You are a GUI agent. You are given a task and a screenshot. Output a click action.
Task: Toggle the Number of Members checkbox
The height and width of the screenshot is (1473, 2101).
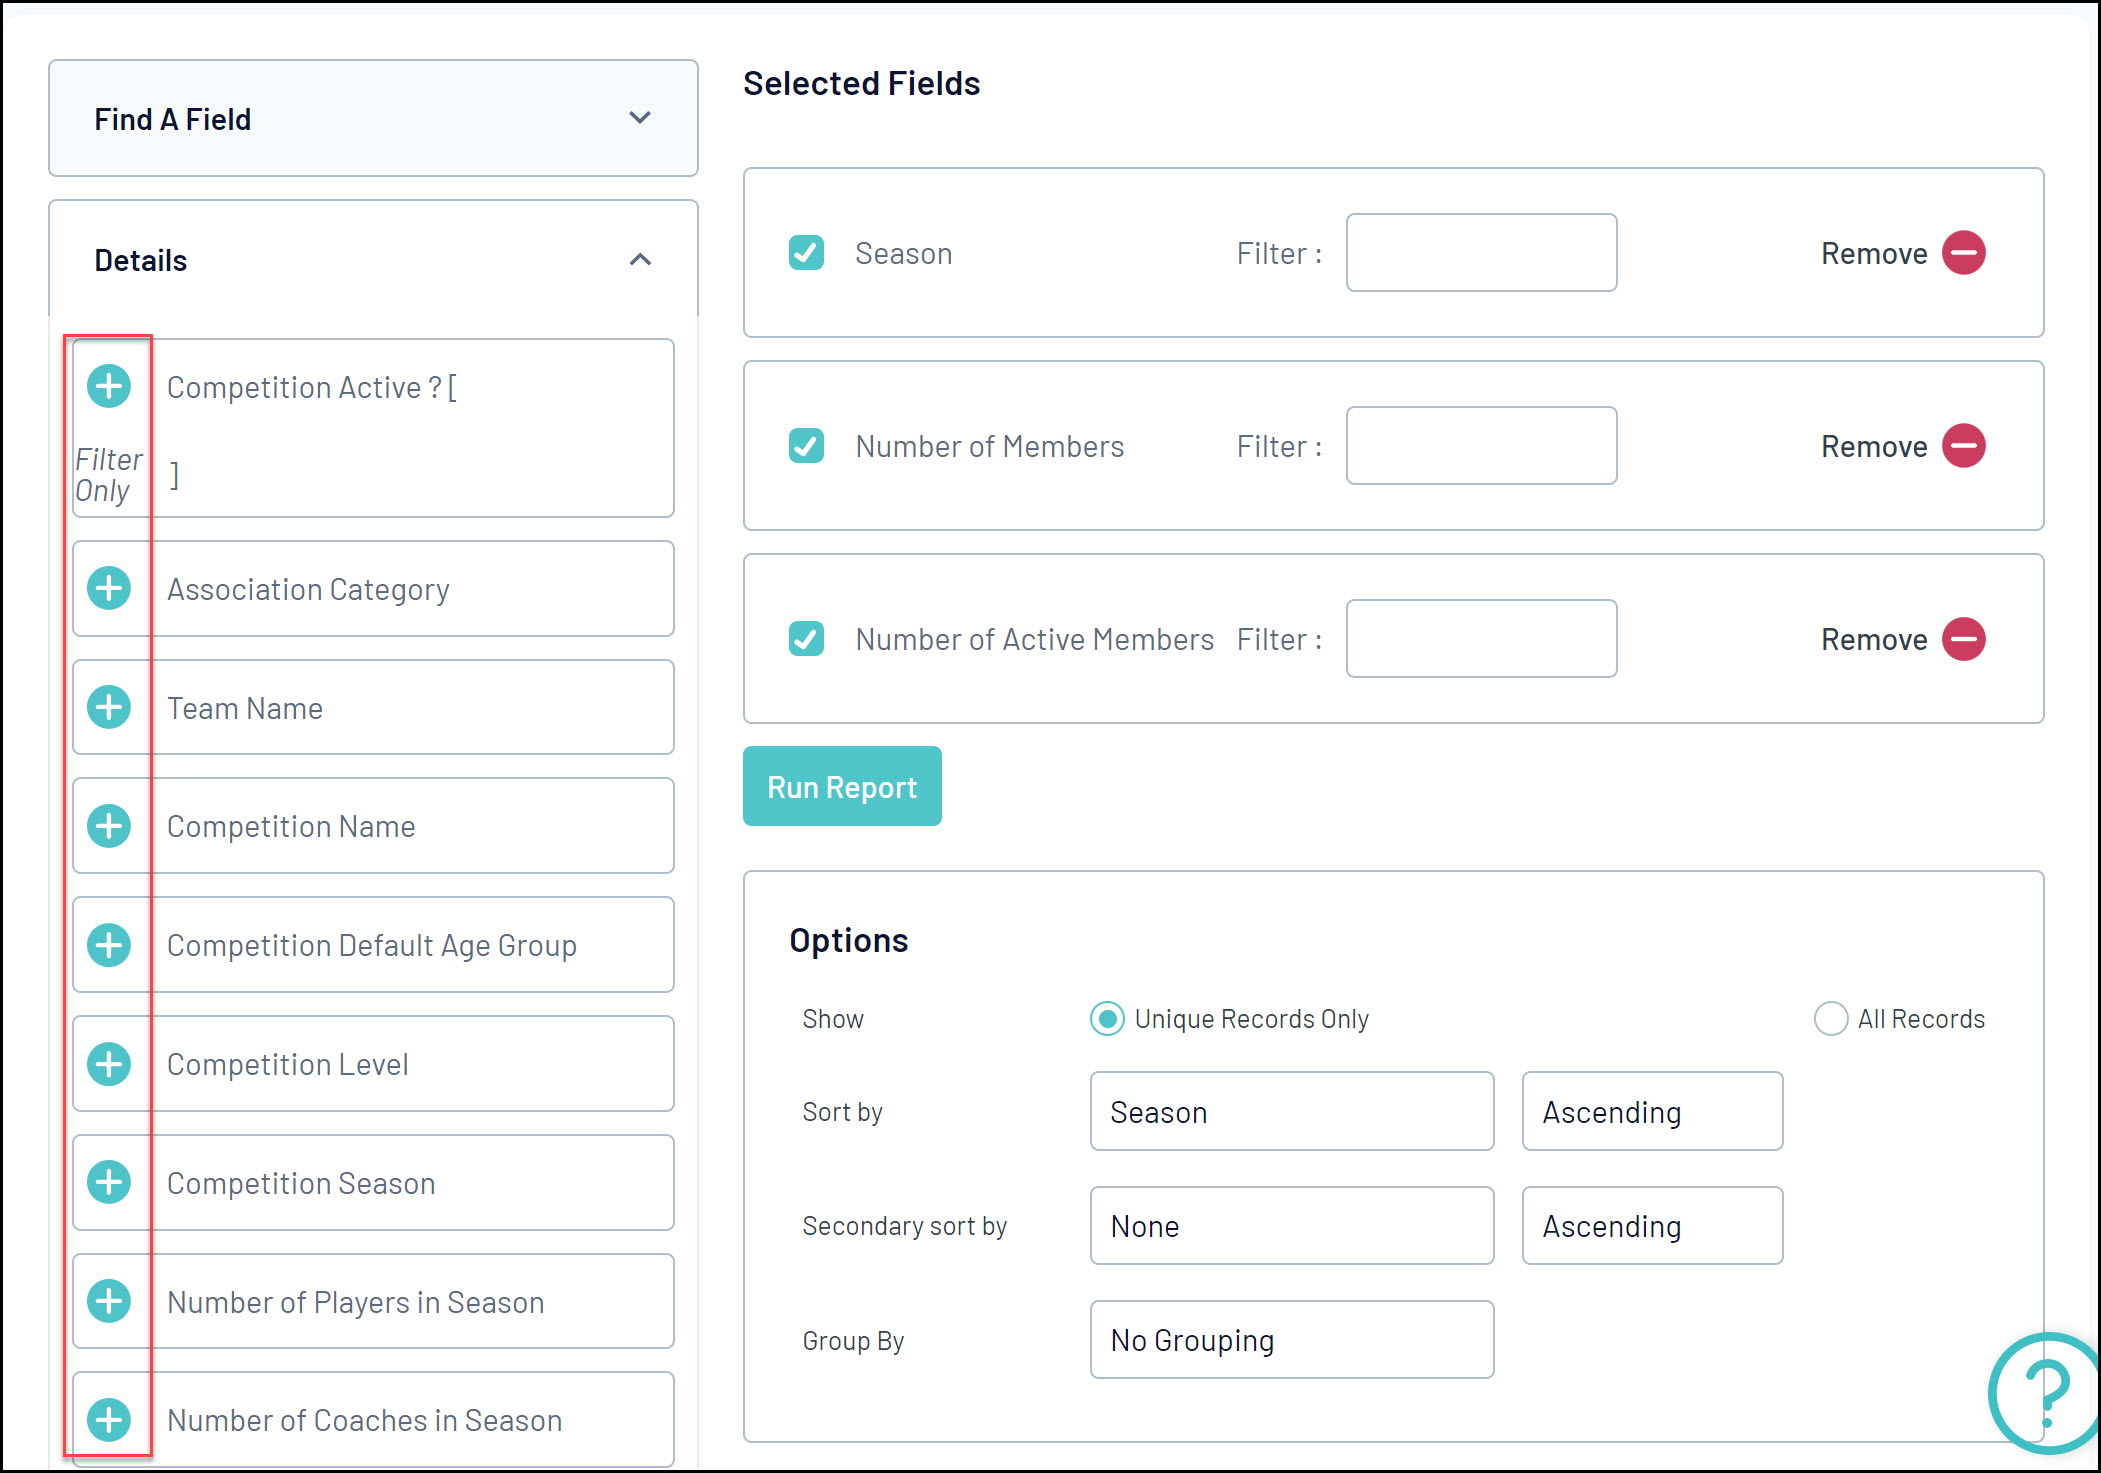(806, 446)
